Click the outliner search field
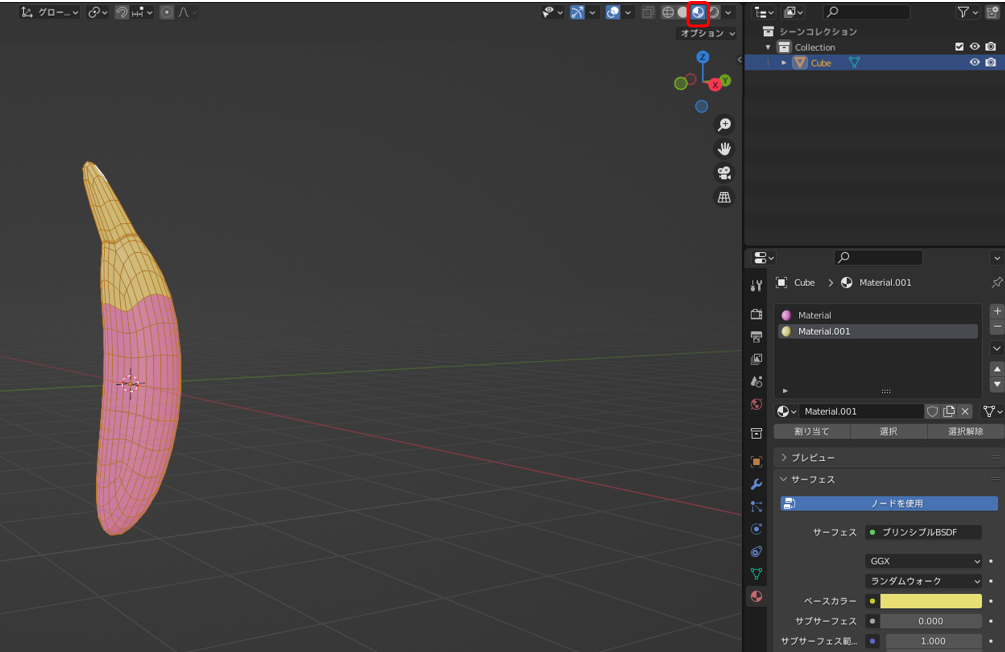The width and height of the screenshot is (1005, 652). tap(867, 12)
